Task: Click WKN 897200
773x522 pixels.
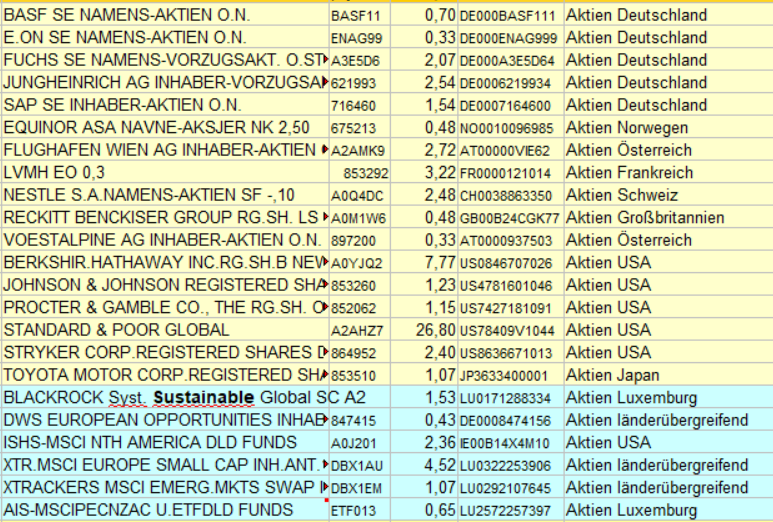Action: coord(360,240)
